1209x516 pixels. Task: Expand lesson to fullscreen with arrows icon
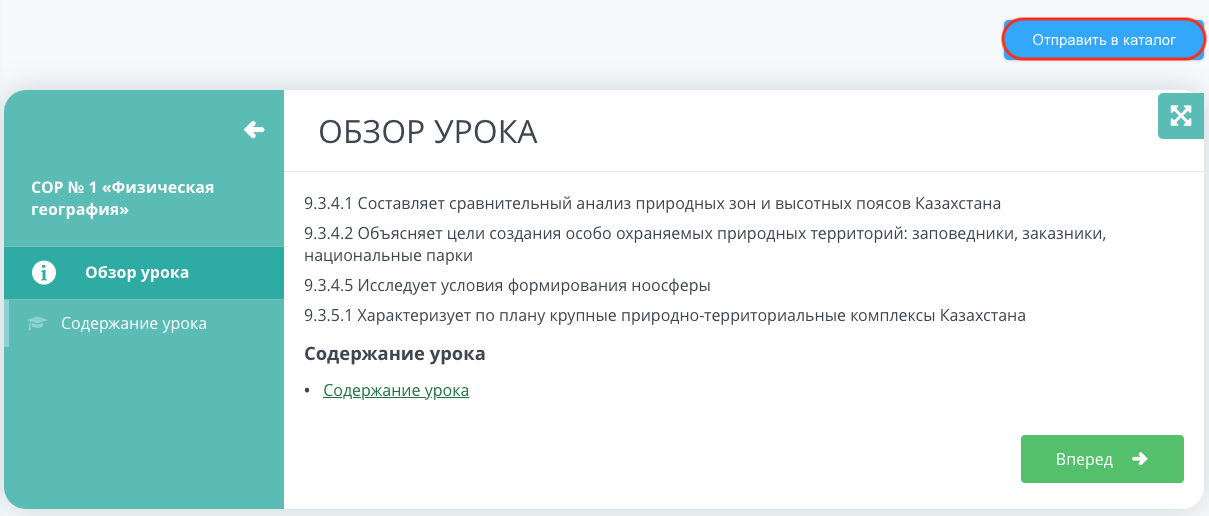(x=1180, y=115)
